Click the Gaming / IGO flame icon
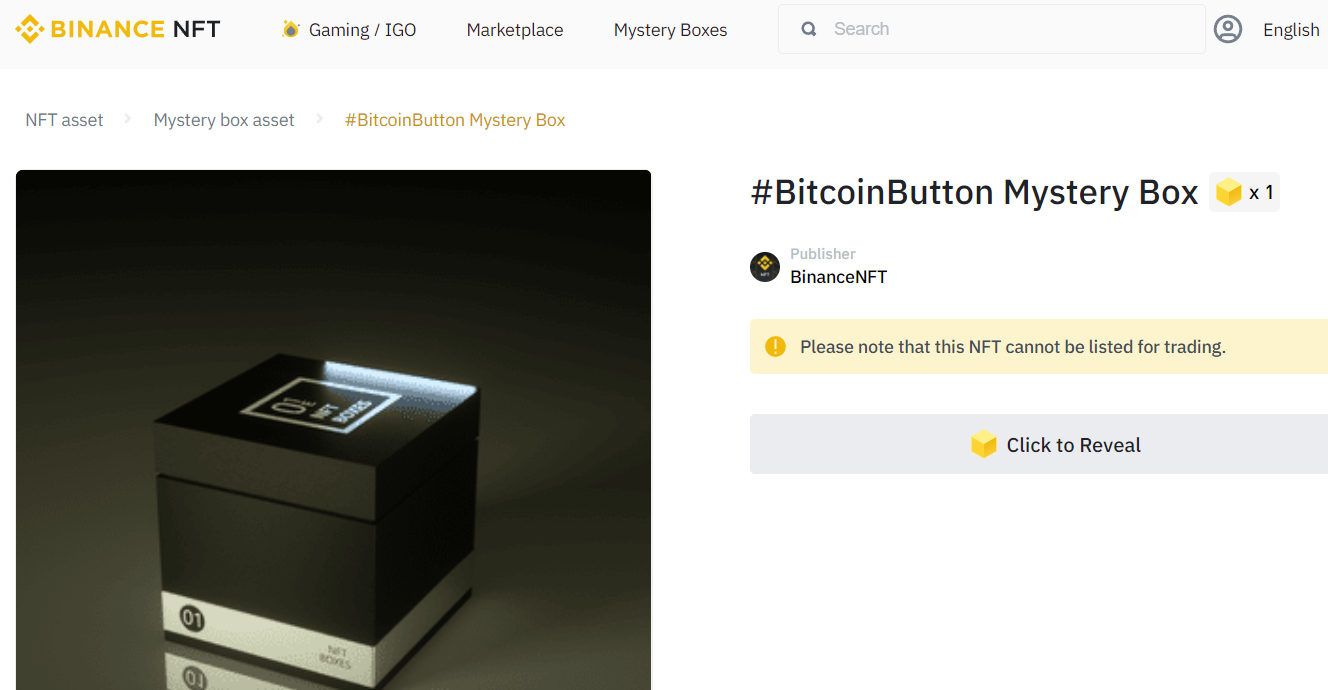The width and height of the screenshot is (1328, 690). (x=291, y=29)
